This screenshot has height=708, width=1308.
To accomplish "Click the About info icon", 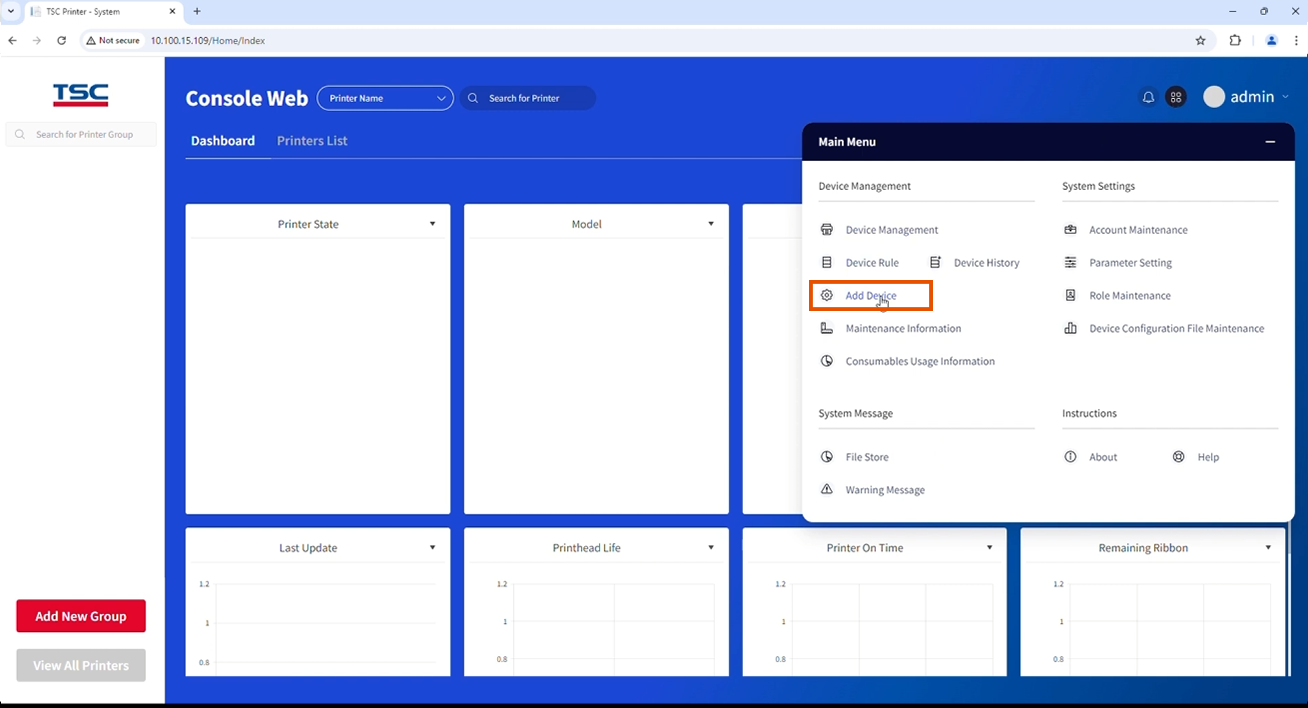I will click(x=1070, y=457).
